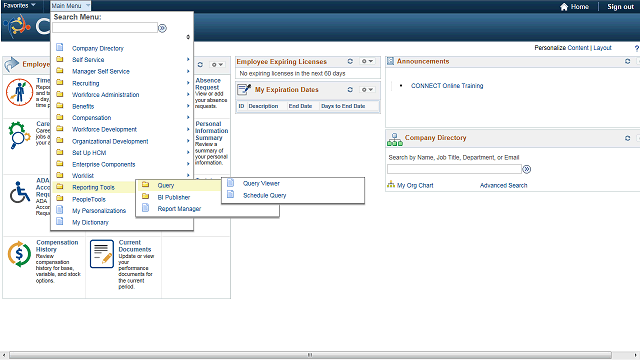Expand the Self Service submenu arrow

tap(188, 60)
